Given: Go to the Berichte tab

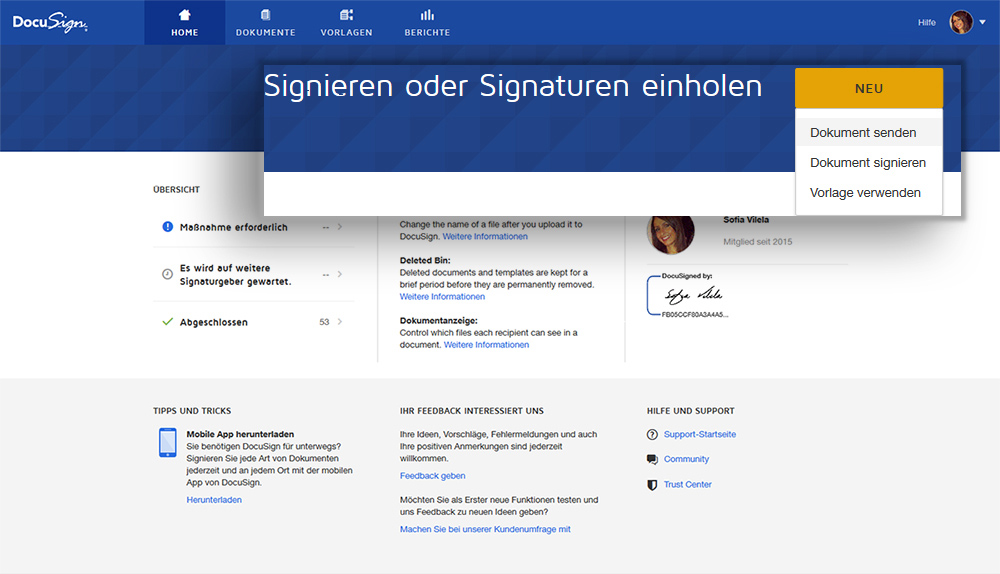Looking at the screenshot, I should (427, 22).
